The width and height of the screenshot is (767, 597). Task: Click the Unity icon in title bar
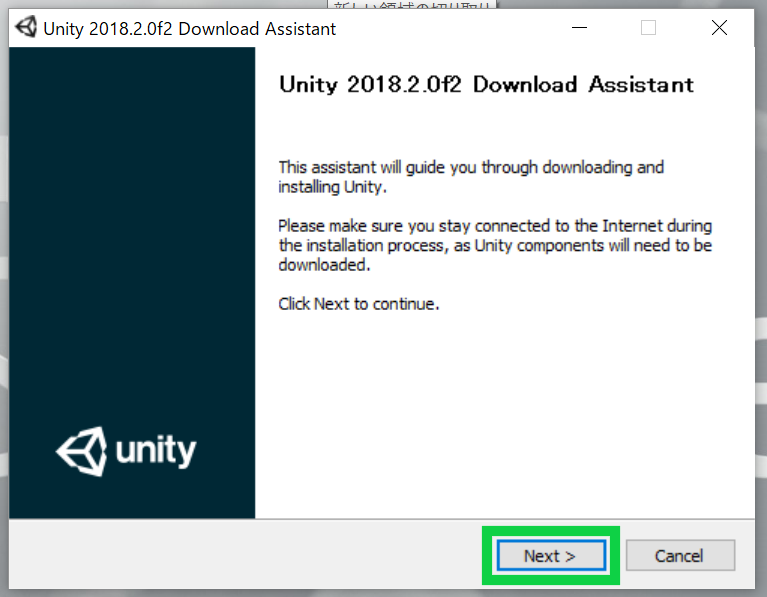[x=25, y=28]
